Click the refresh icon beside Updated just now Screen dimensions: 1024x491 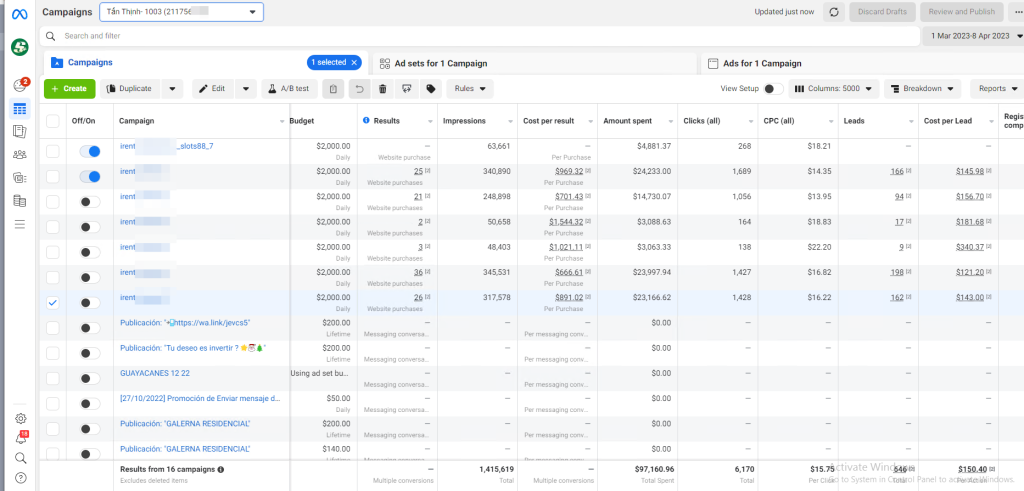click(x=833, y=12)
